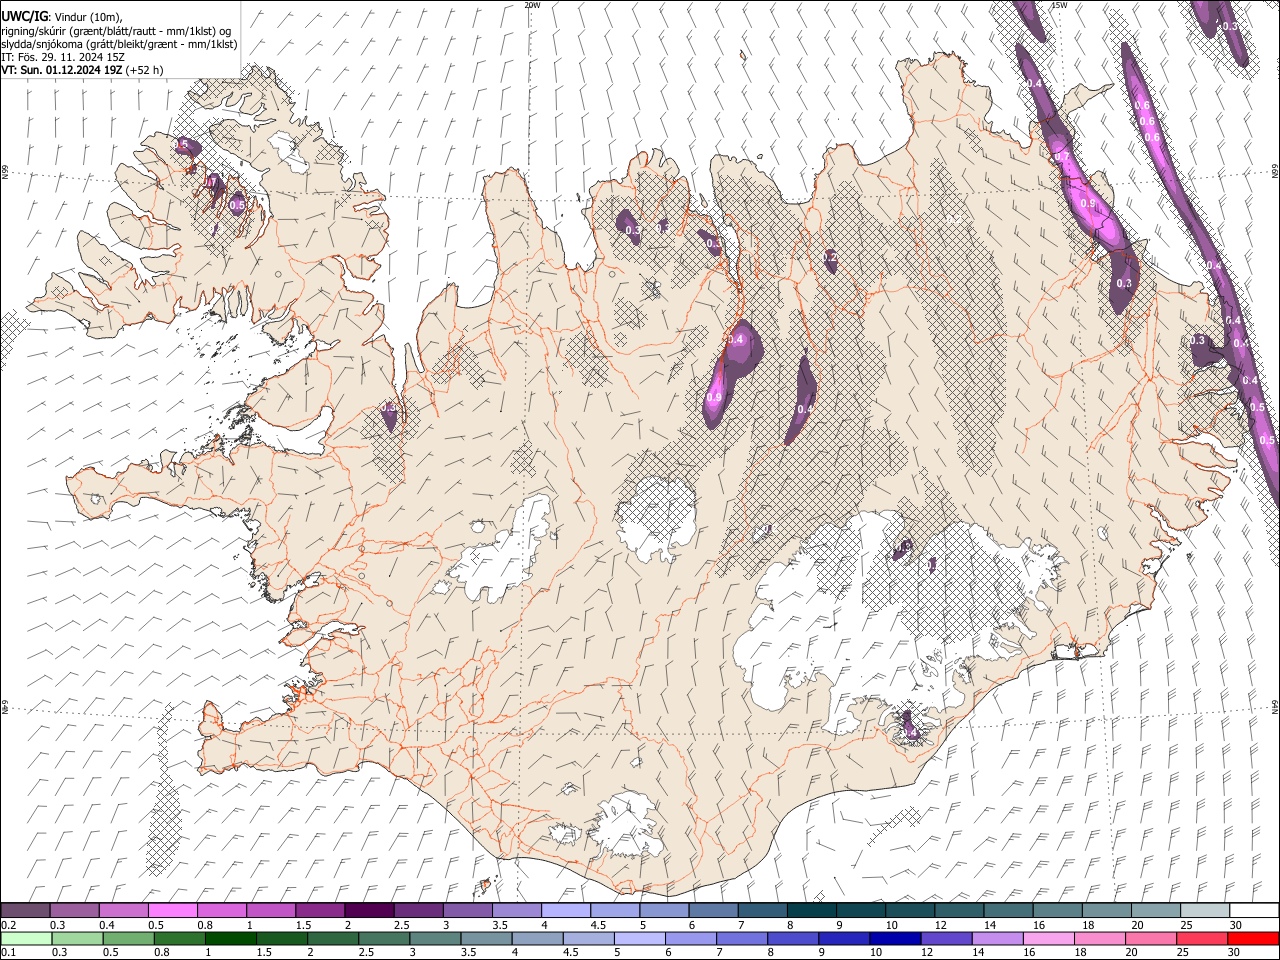Pick upper legend swatch starting at 2.5

[x=418, y=910]
